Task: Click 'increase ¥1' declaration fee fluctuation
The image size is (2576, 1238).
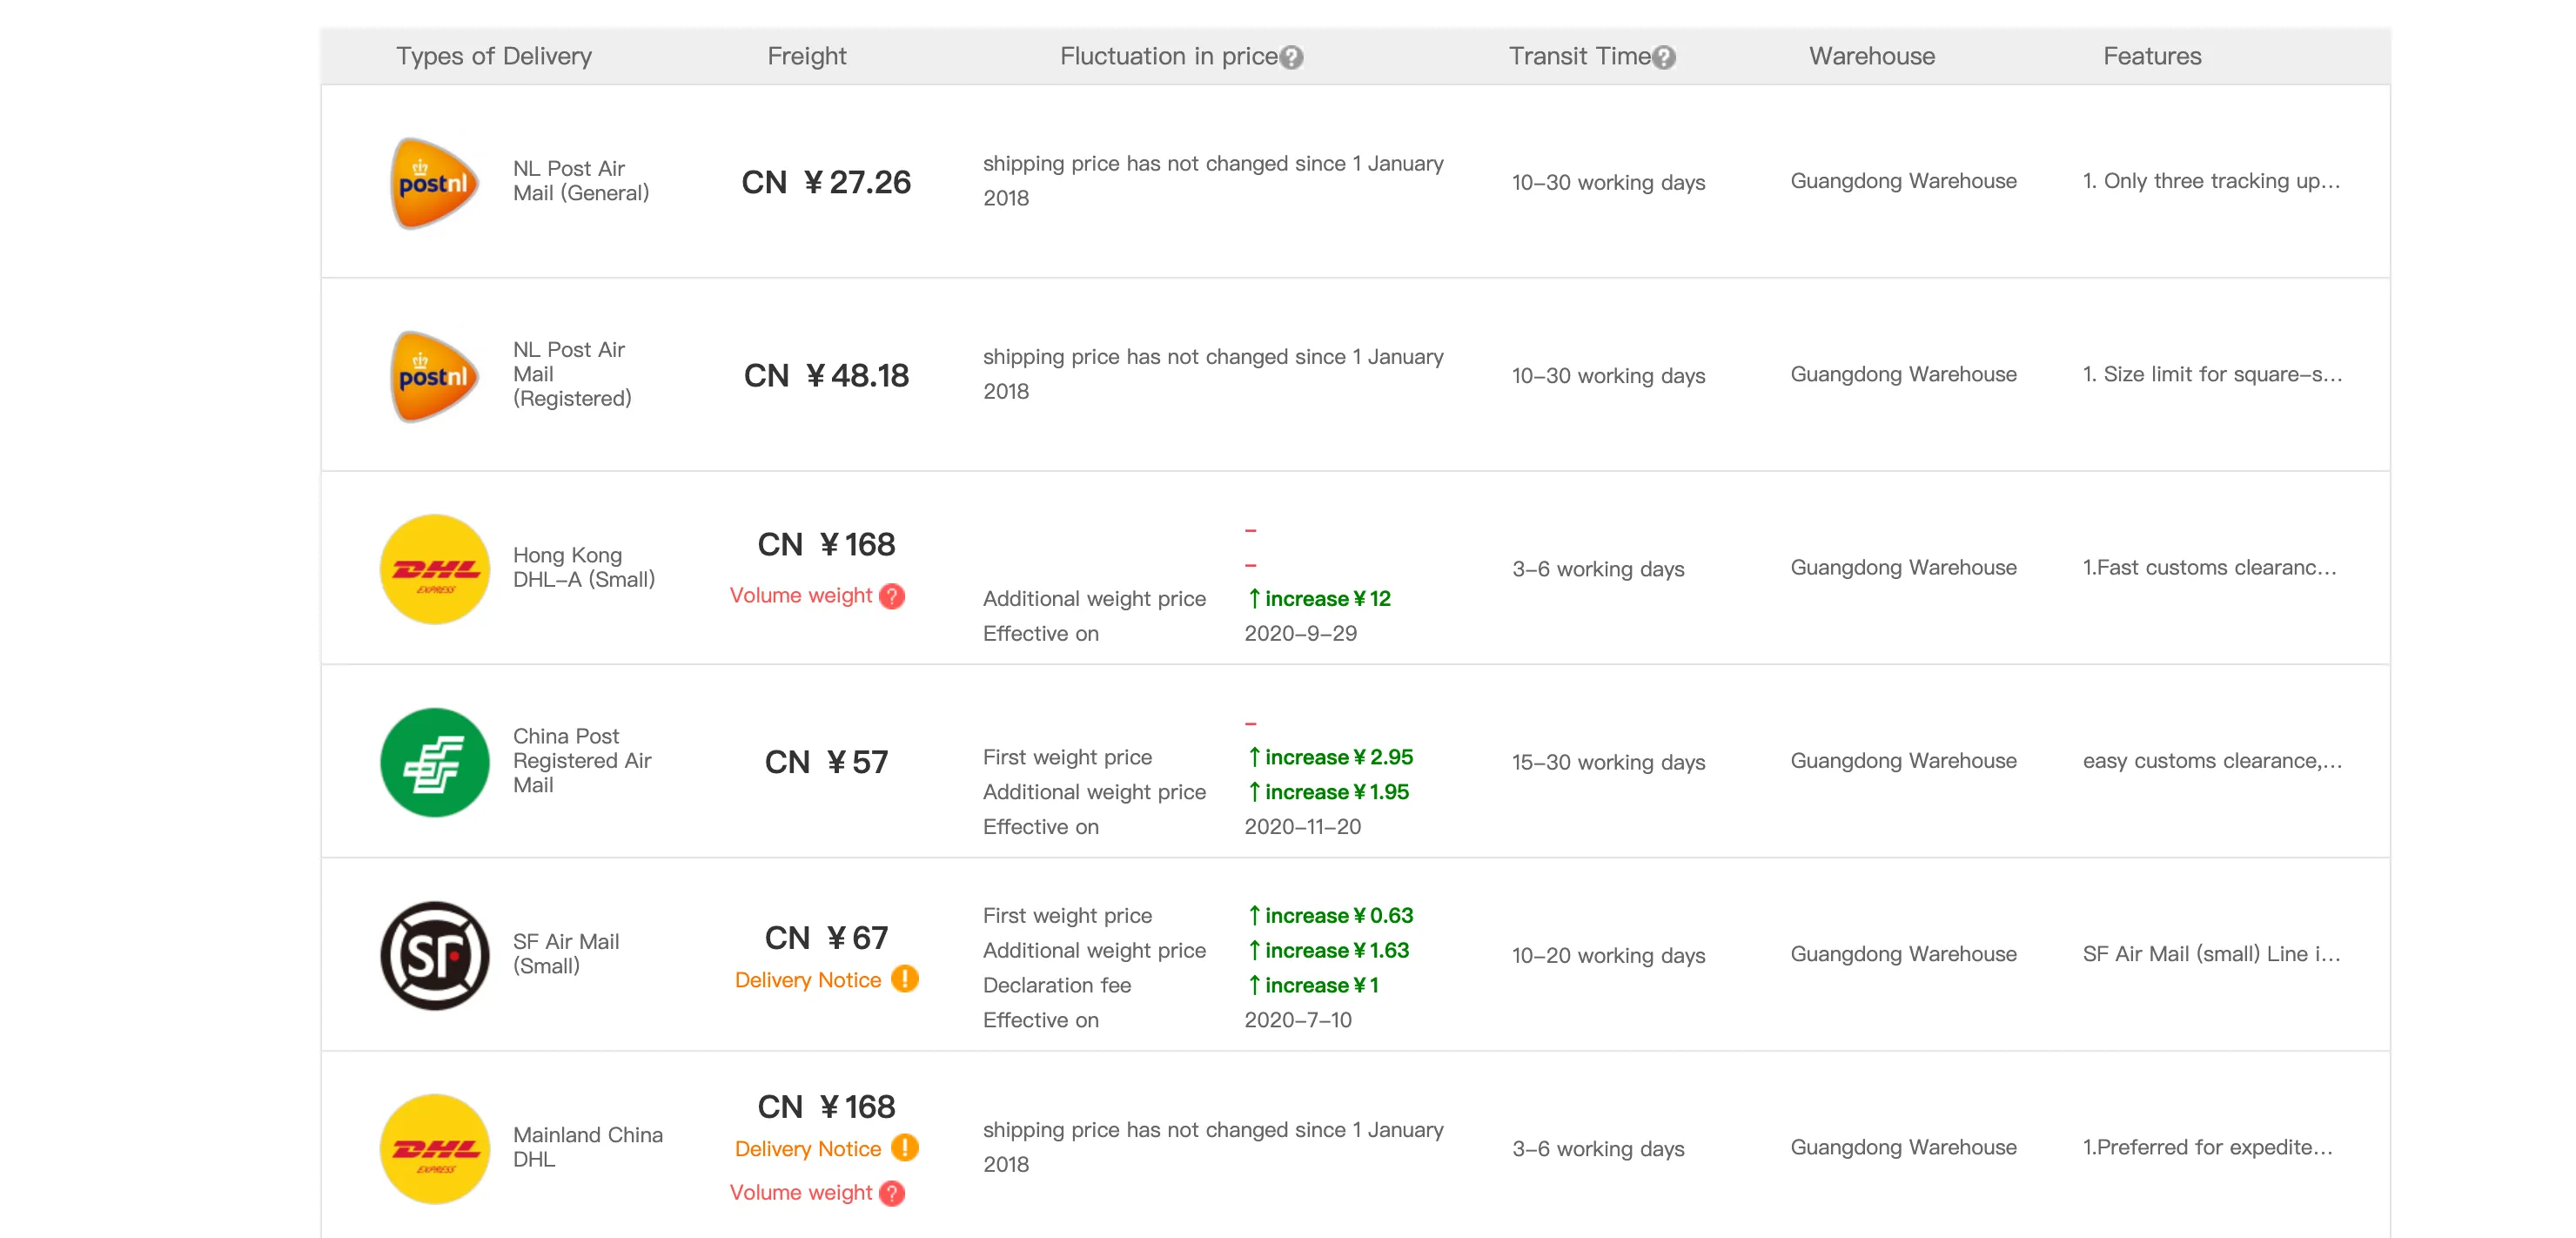Action: click(x=1312, y=985)
